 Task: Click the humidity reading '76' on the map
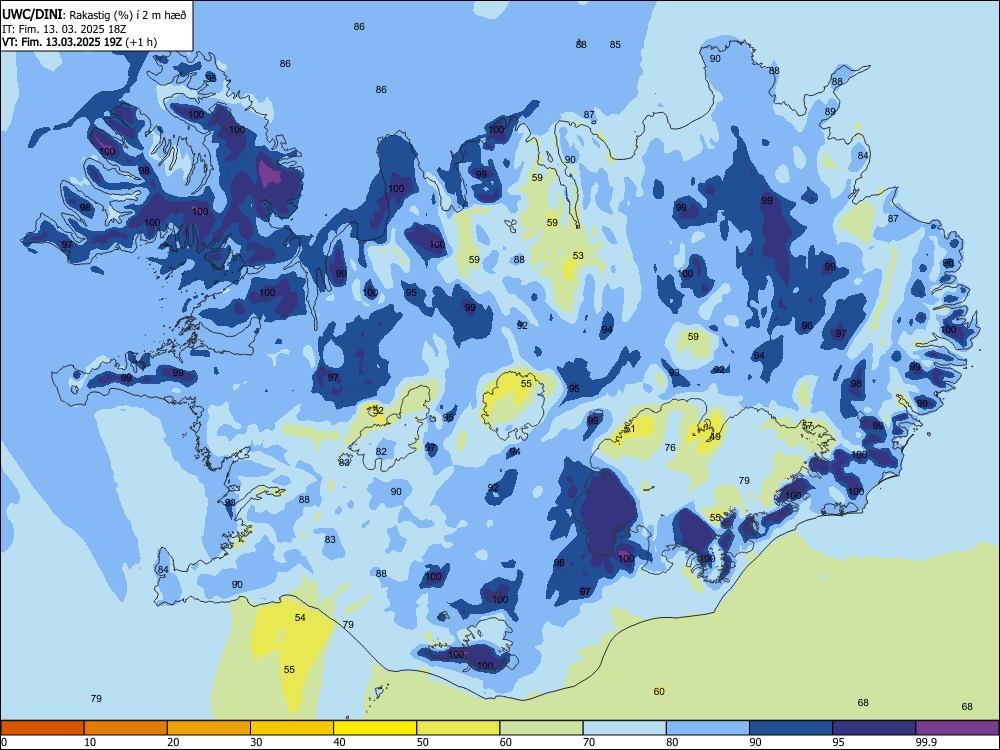[x=670, y=448]
